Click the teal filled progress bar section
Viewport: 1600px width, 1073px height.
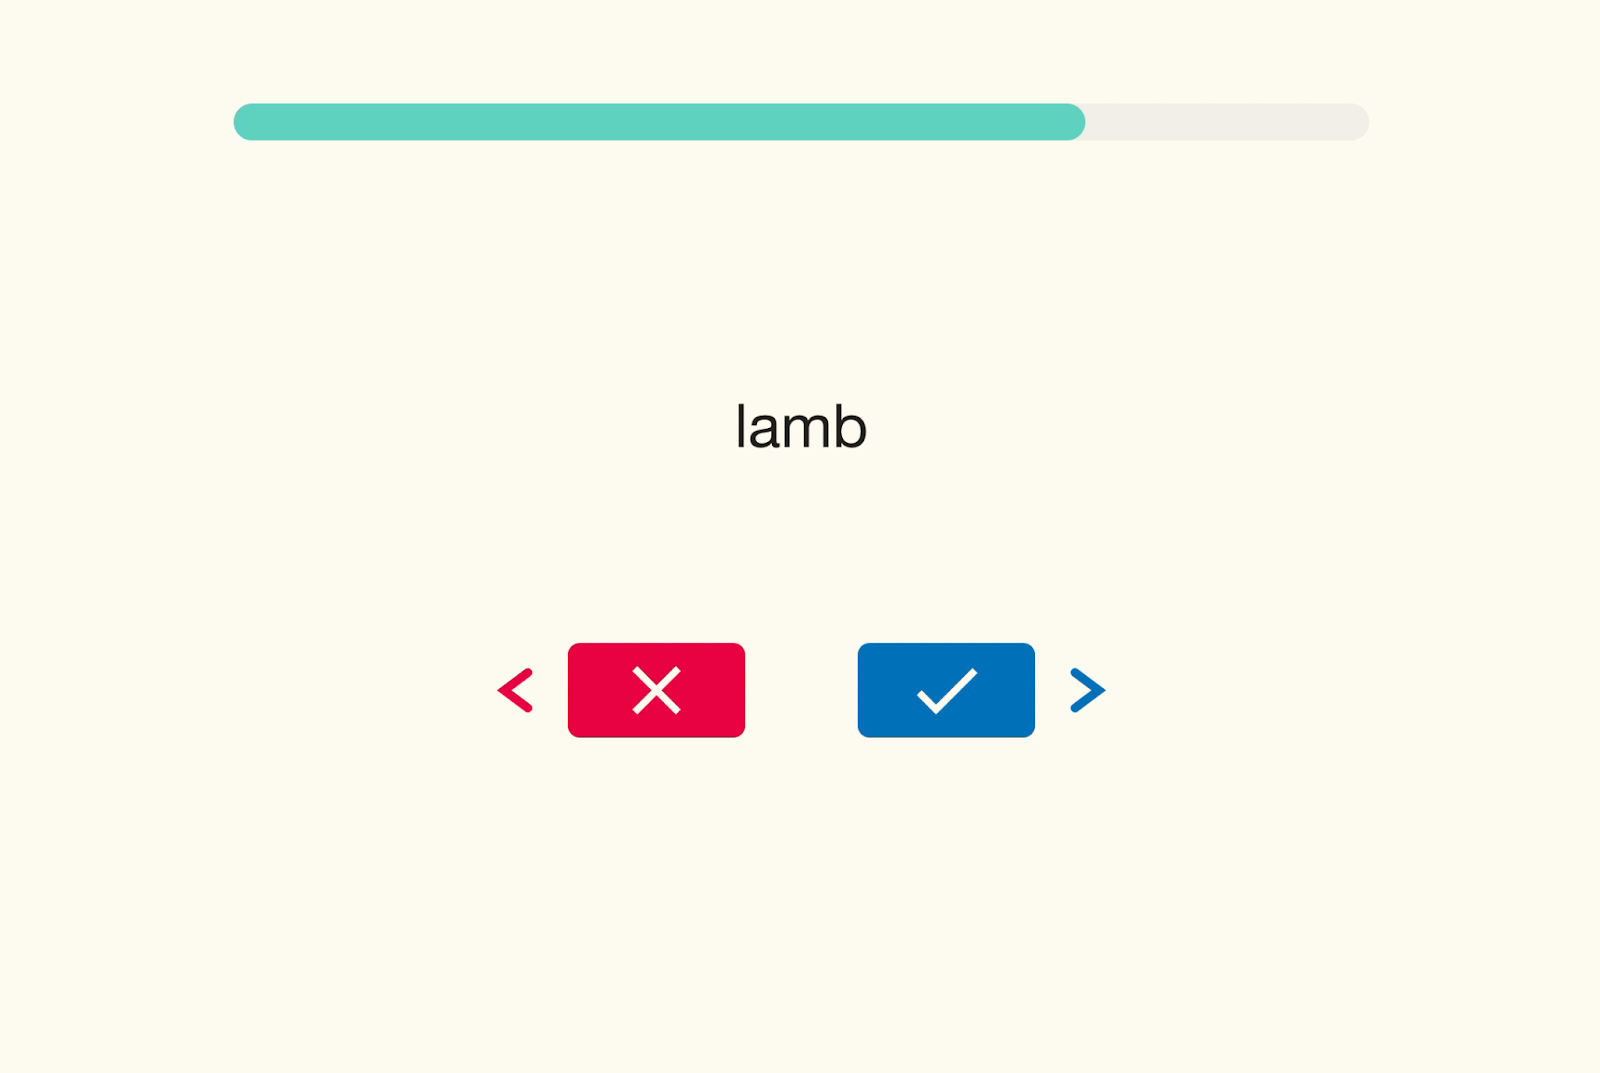(x=658, y=122)
